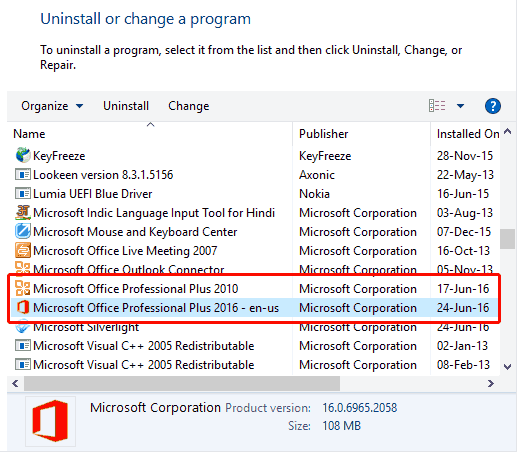Click the change view icon
The image size is (517, 452).
click(437, 106)
